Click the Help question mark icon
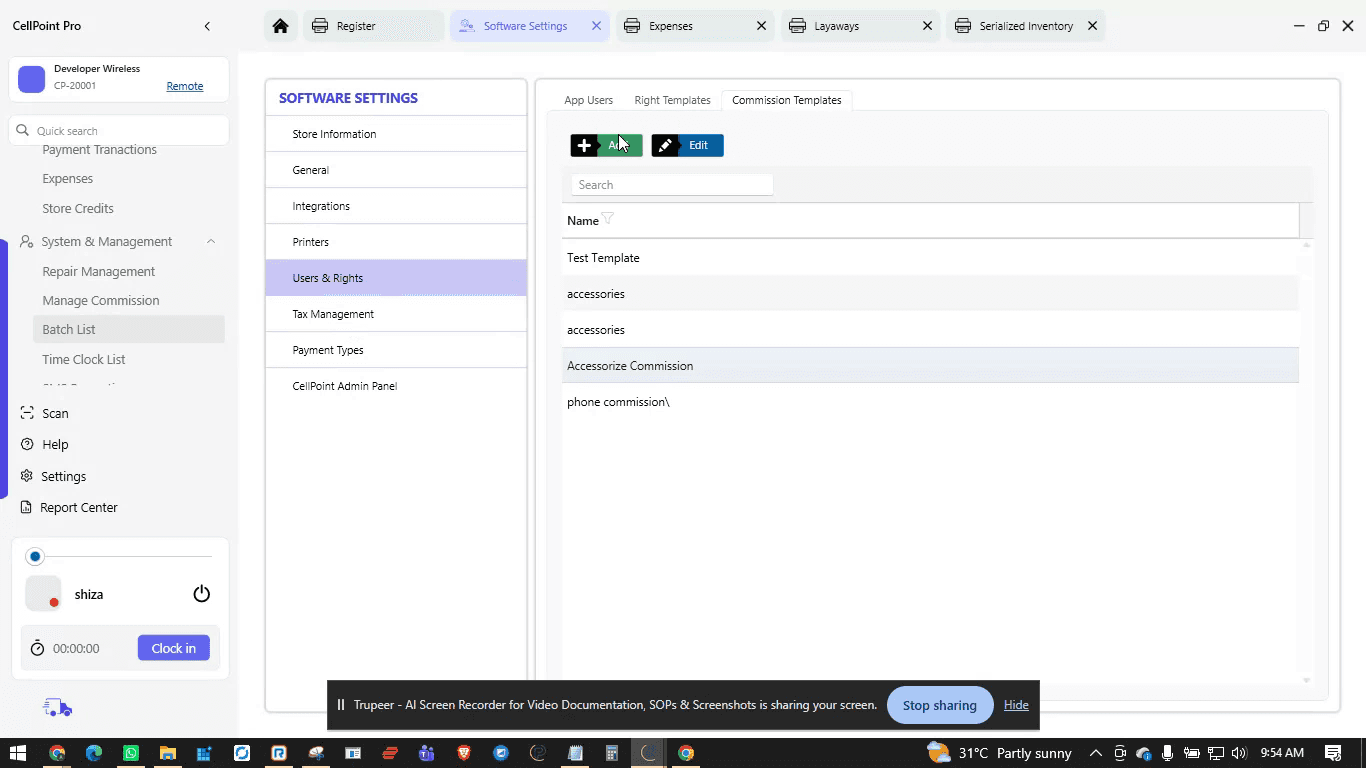This screenshot has width=1366, height=768. 27,444
